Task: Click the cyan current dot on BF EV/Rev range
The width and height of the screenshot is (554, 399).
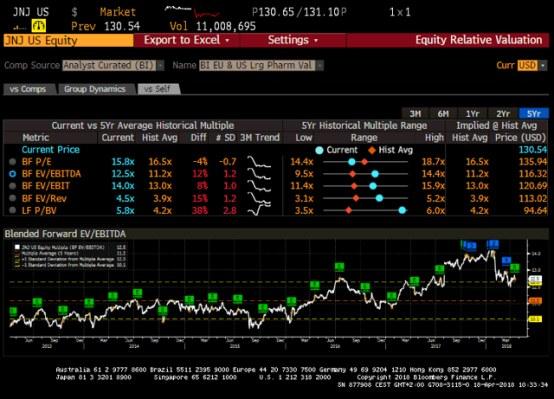Action: coord(379,198)
